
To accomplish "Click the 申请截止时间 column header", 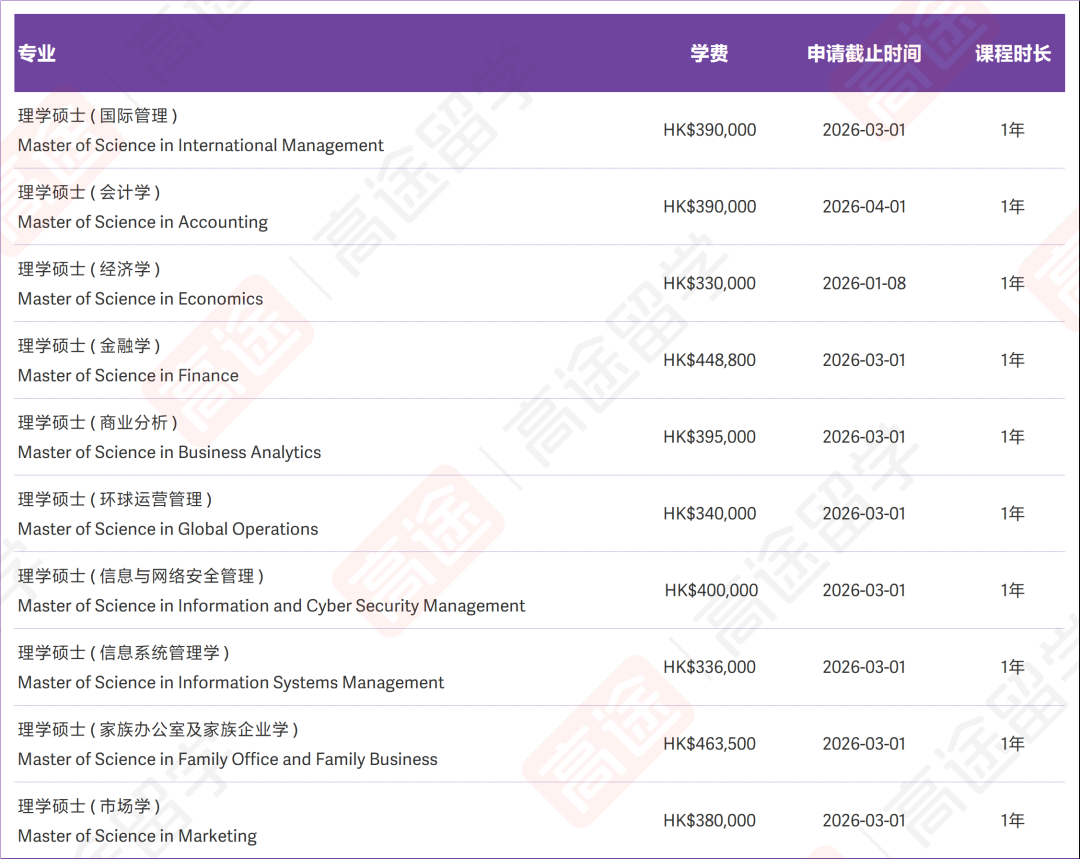I will (x=864, y=53).
